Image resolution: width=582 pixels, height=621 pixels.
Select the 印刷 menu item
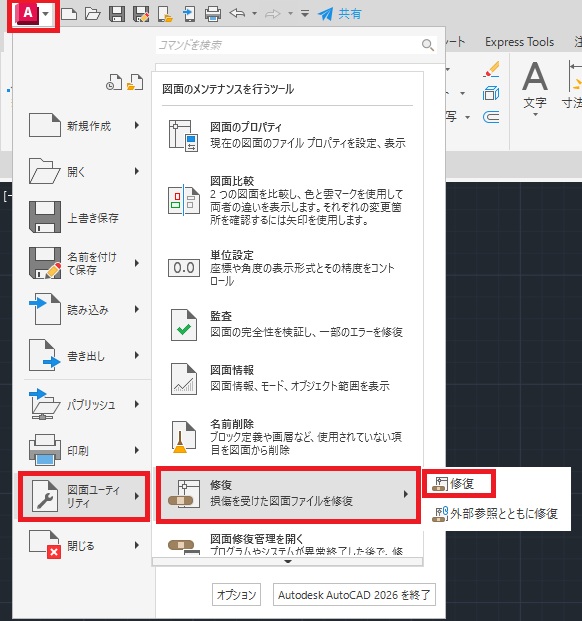point(84,450)
